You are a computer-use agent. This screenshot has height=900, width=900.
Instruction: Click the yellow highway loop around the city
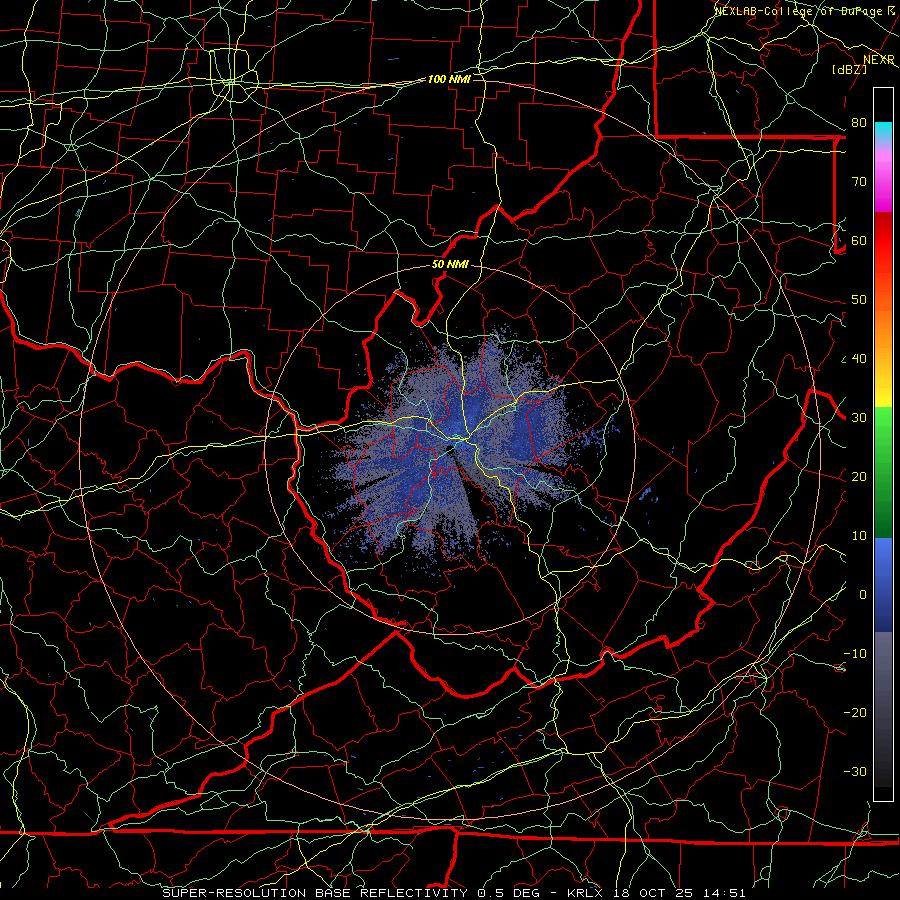tap(234, 76)
